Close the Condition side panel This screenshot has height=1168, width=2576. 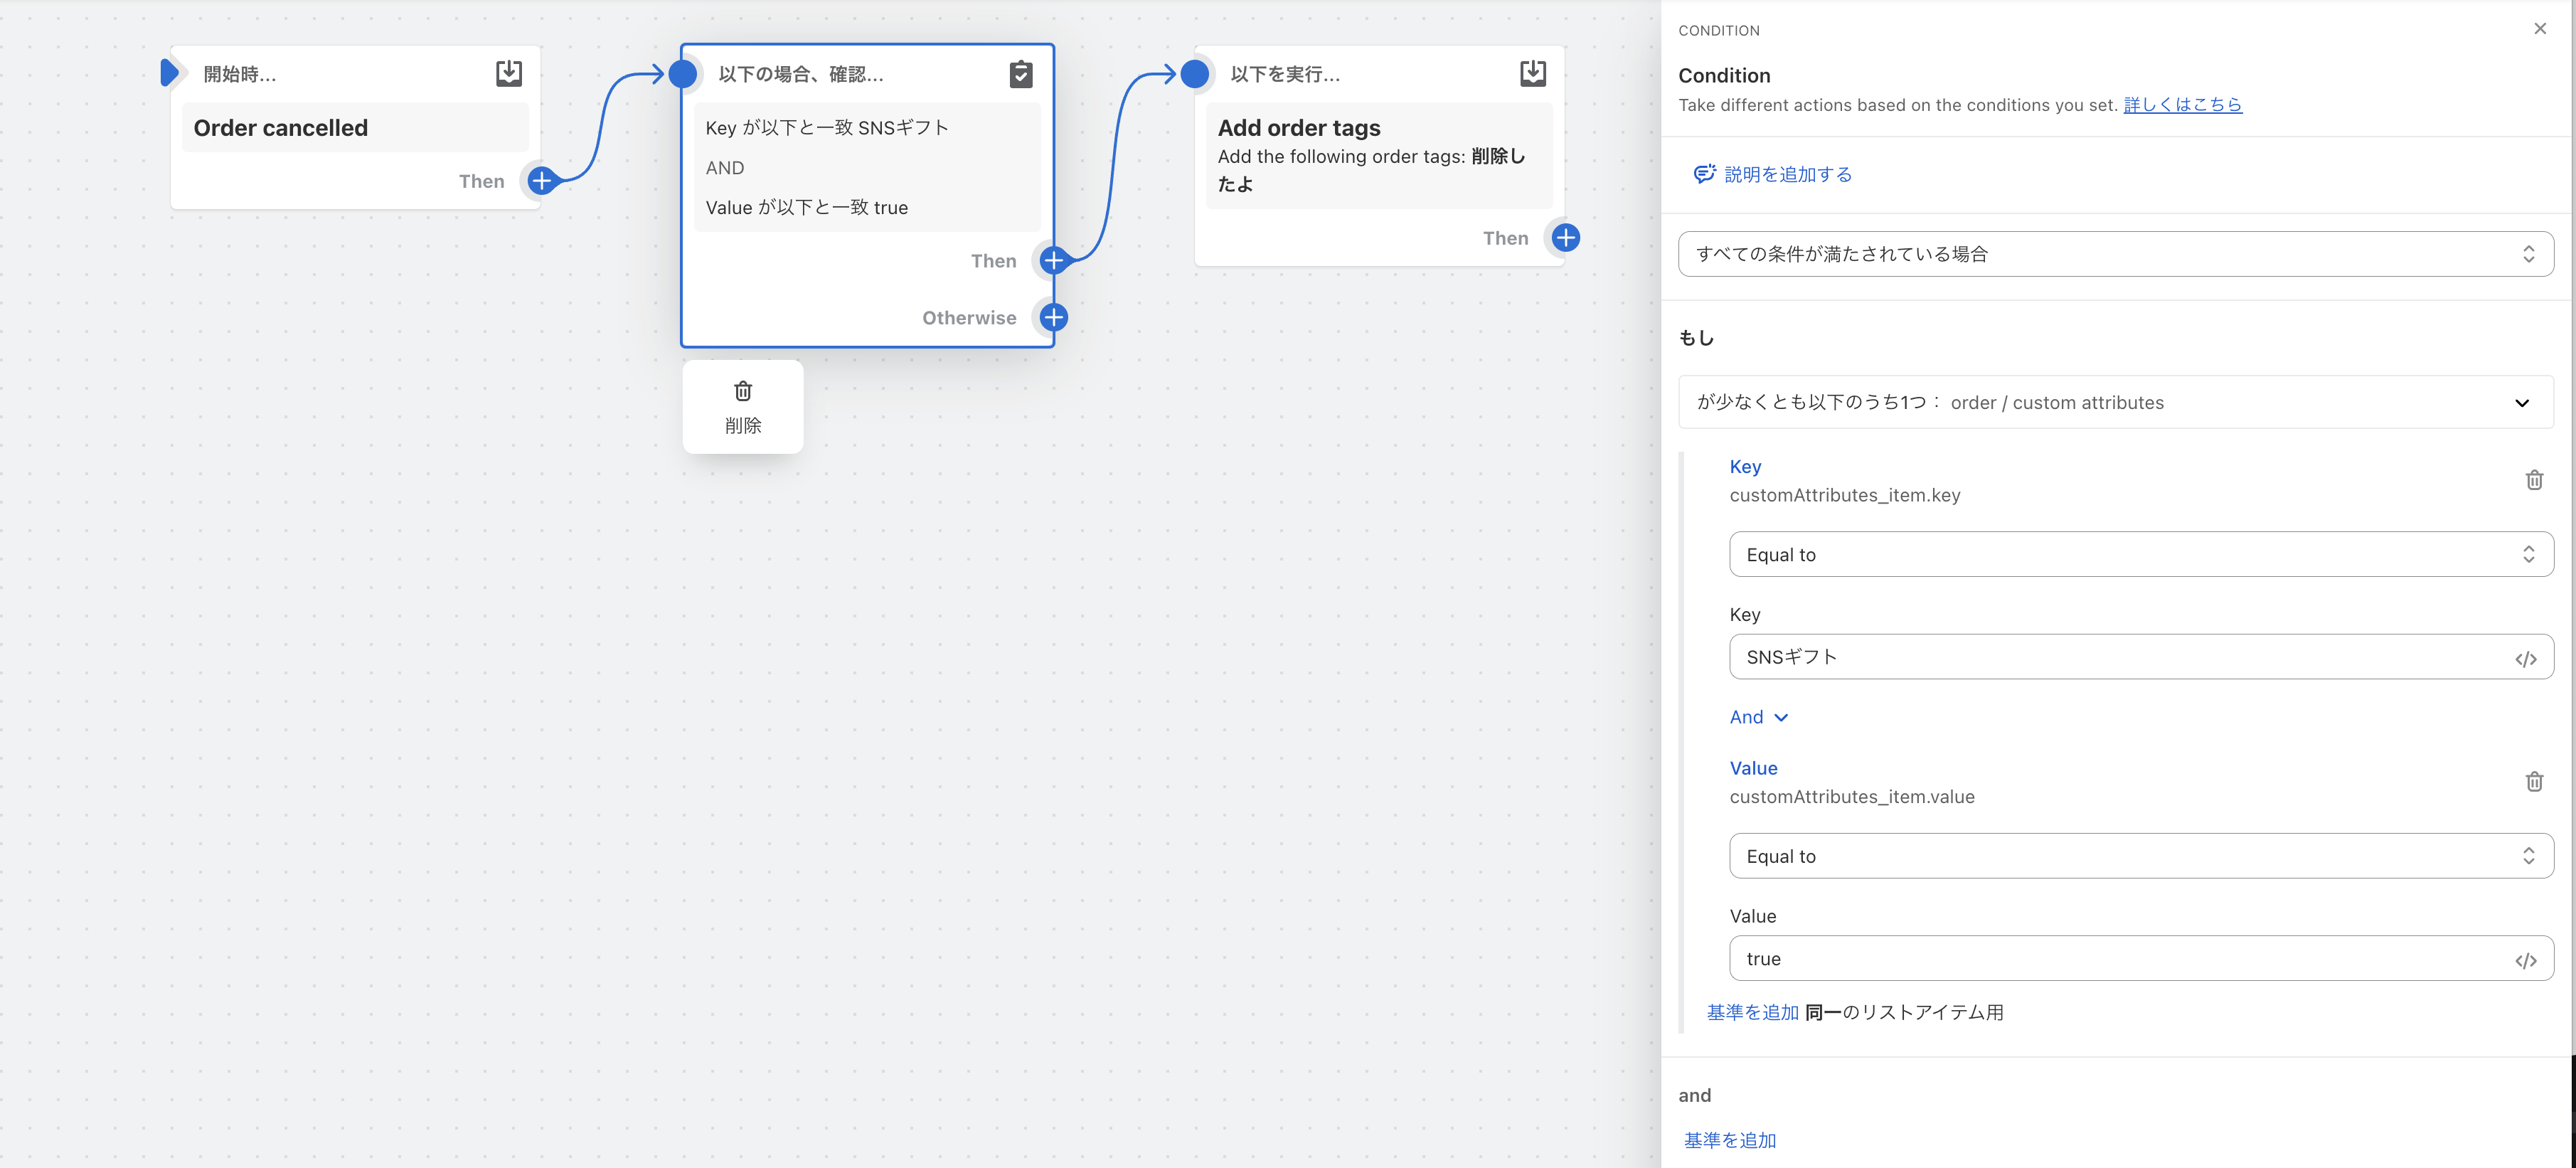coord(2539,29)
